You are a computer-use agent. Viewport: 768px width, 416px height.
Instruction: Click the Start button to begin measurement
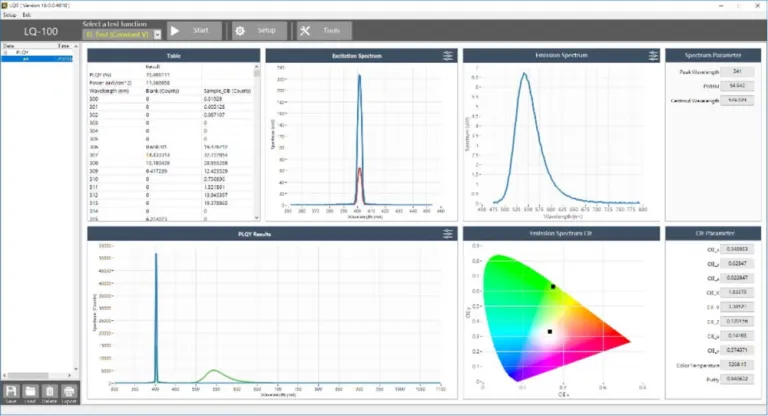[x=194, y=30]
